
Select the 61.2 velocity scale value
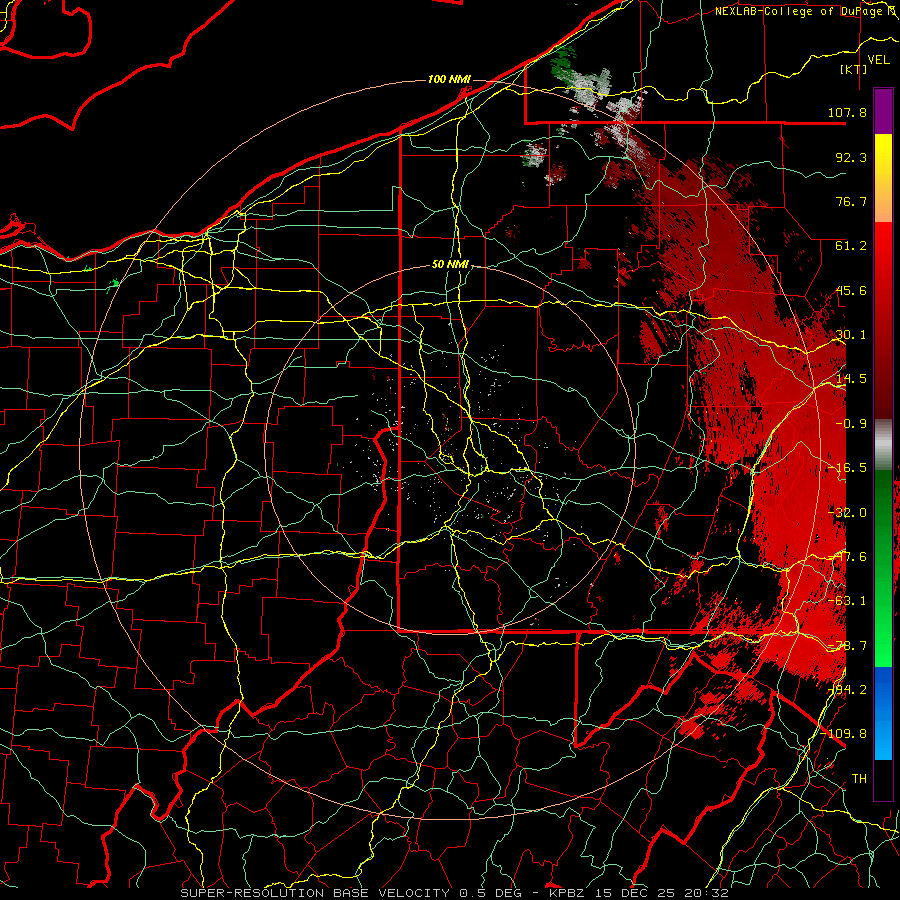[x=851, y=246]
